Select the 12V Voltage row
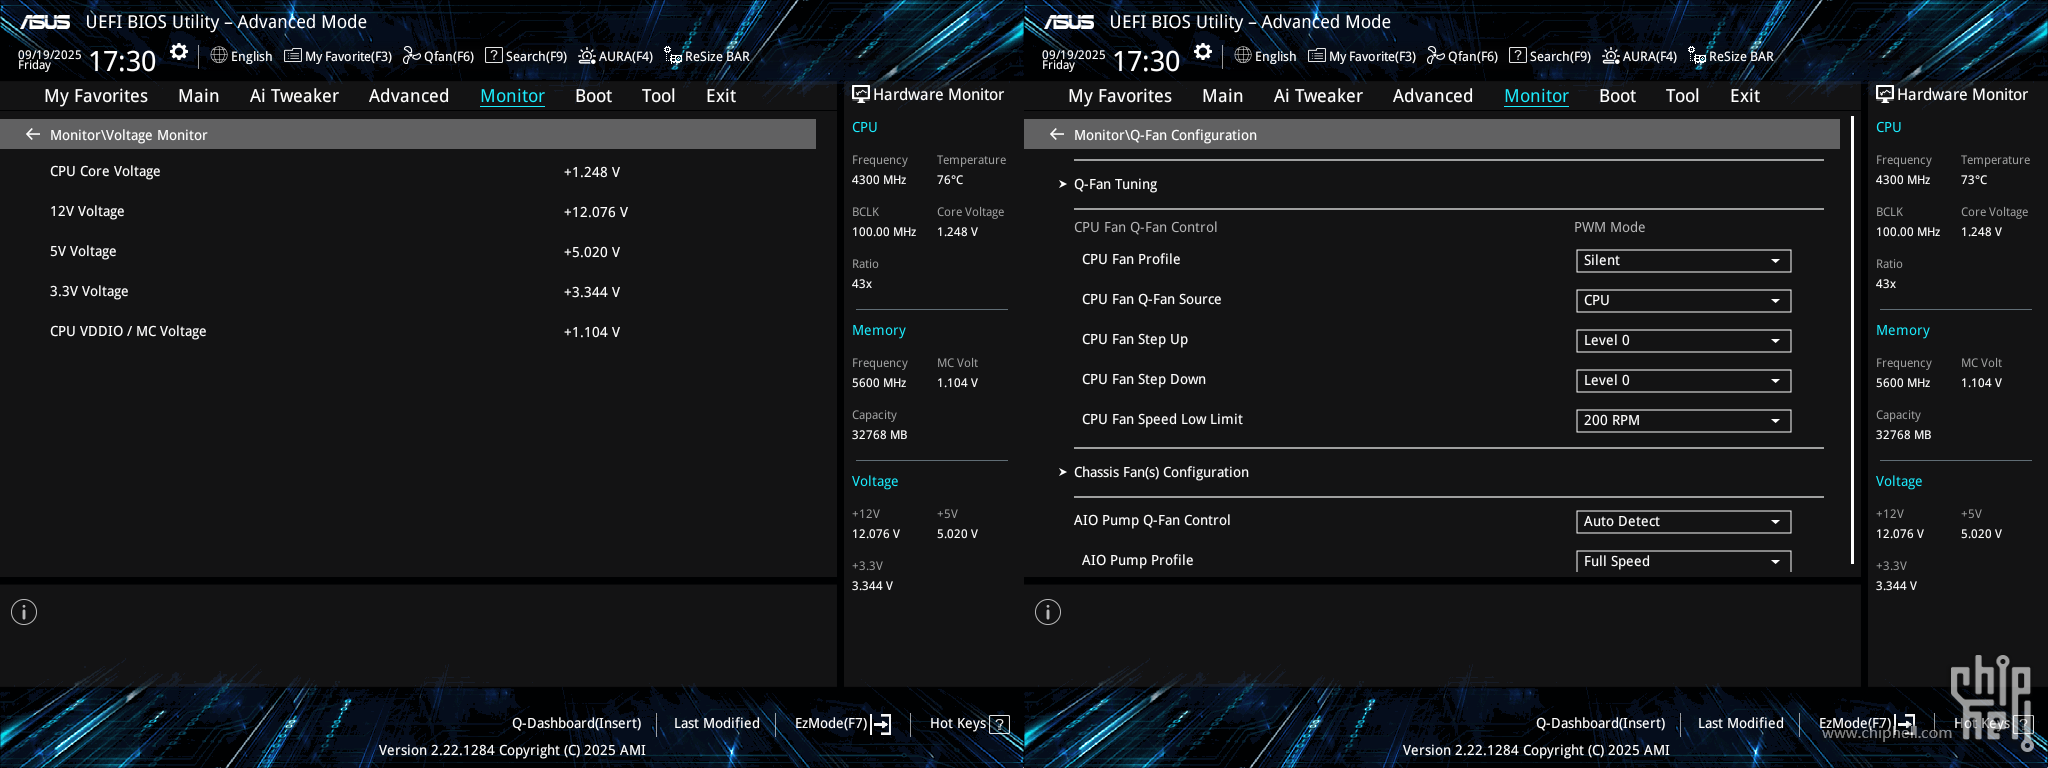The width and height of the screenshot is (2048, 768). 408,212
